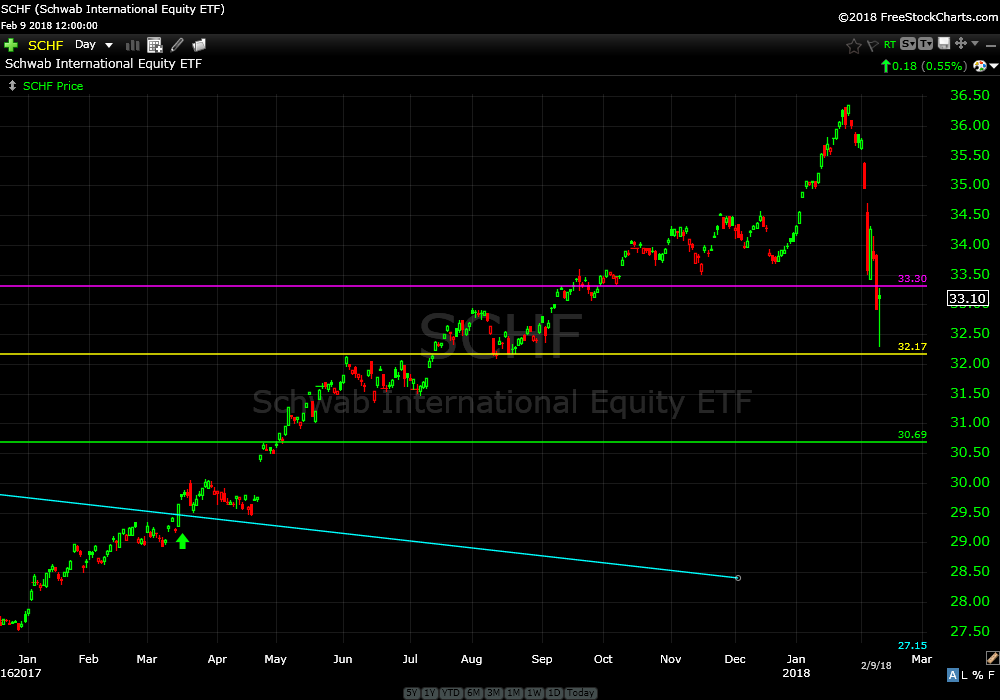Screen dimensions: 1000x700
Task: Expand the T dropdown button
Action: point(925,44)
